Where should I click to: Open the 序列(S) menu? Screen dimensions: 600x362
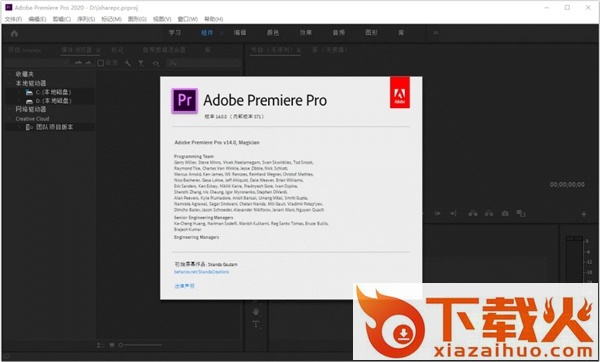tap(86, 19)
